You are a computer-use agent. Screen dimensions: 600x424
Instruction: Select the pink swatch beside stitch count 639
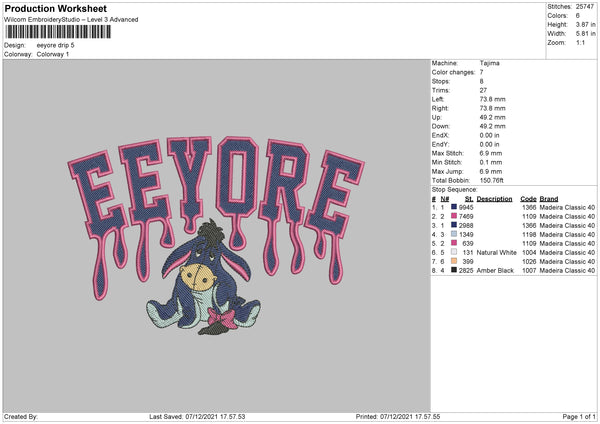pos(454,243)
